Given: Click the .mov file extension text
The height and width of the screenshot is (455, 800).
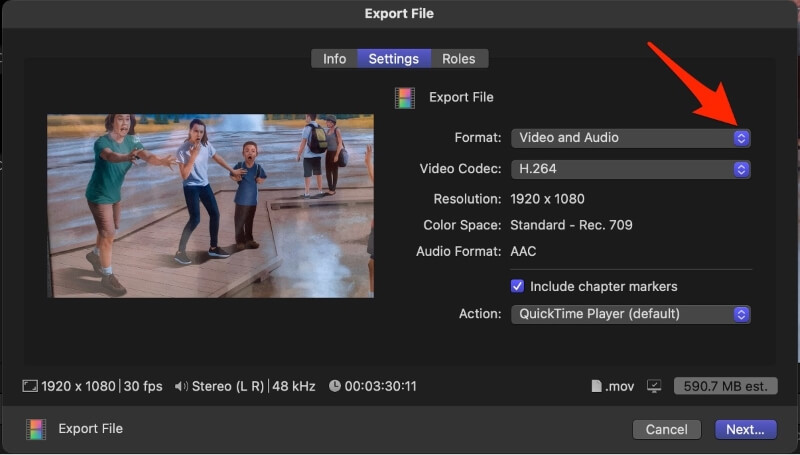Looking at the screenshot, I should (x=620, y=387).
